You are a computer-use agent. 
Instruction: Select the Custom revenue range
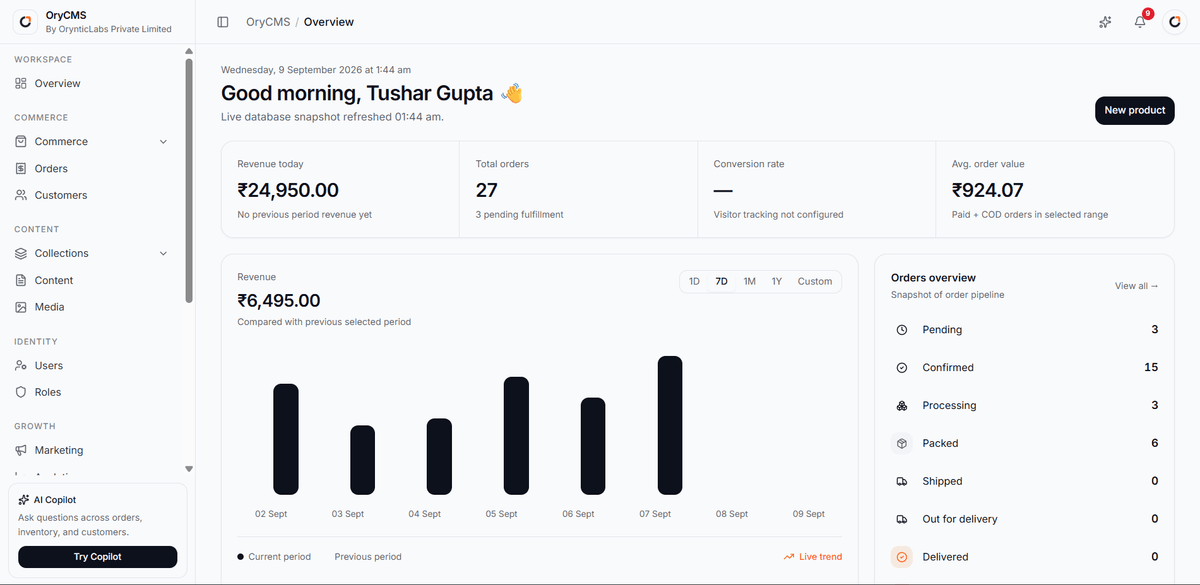click(x=815, y=282)
